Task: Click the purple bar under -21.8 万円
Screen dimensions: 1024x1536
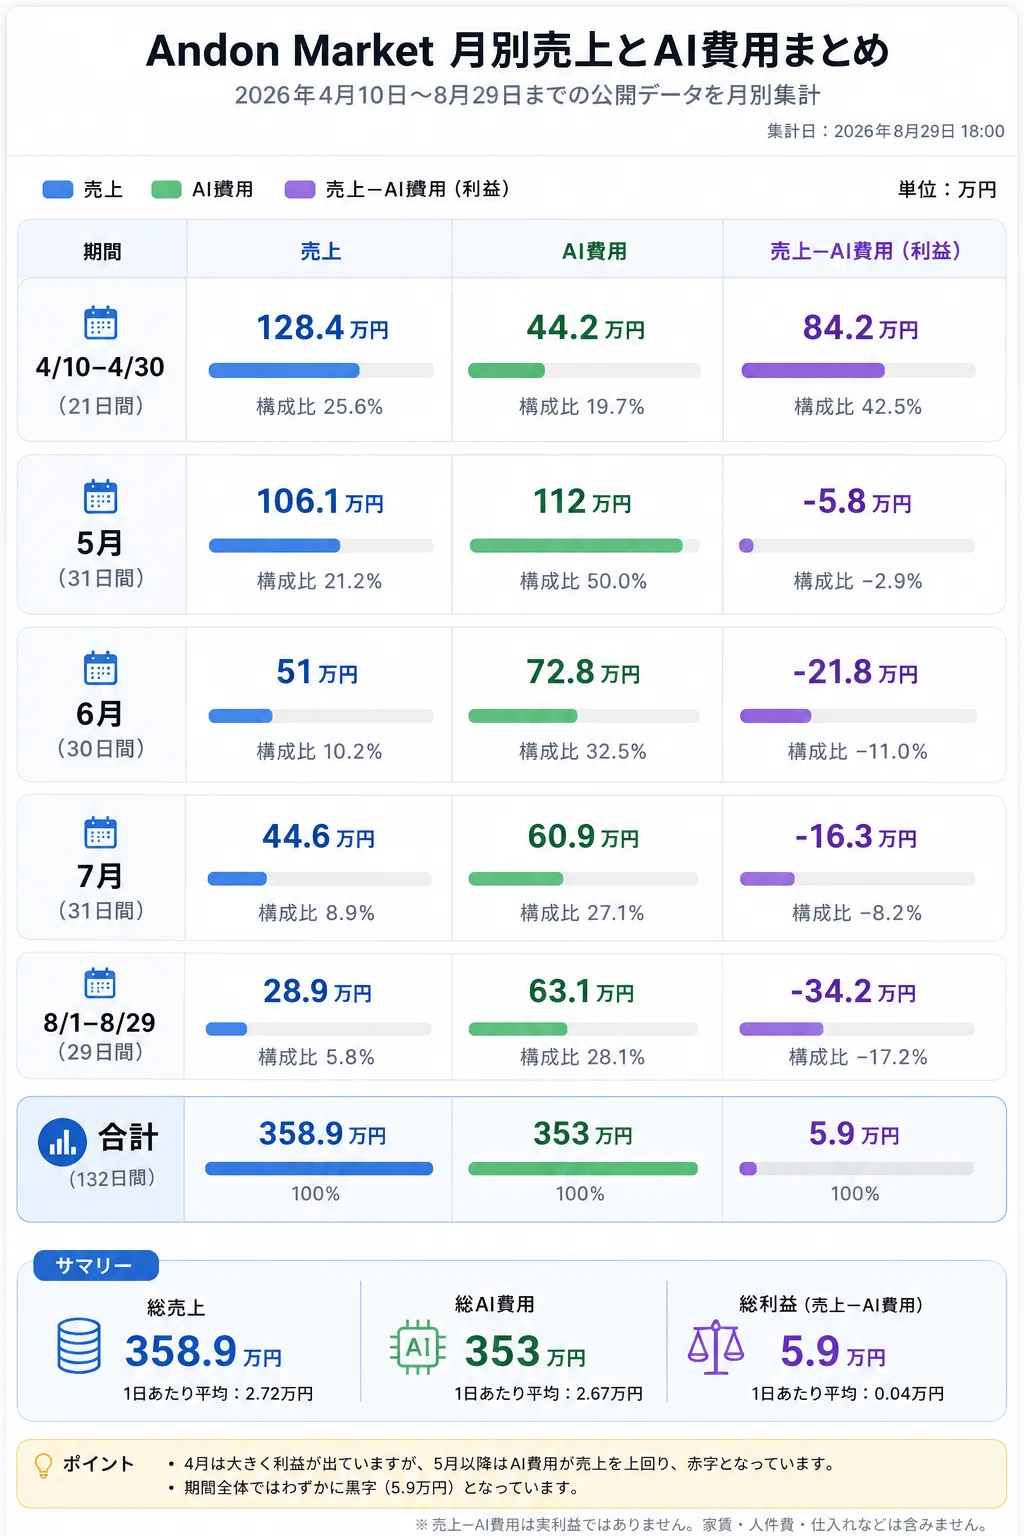Action: coord(775,716)
